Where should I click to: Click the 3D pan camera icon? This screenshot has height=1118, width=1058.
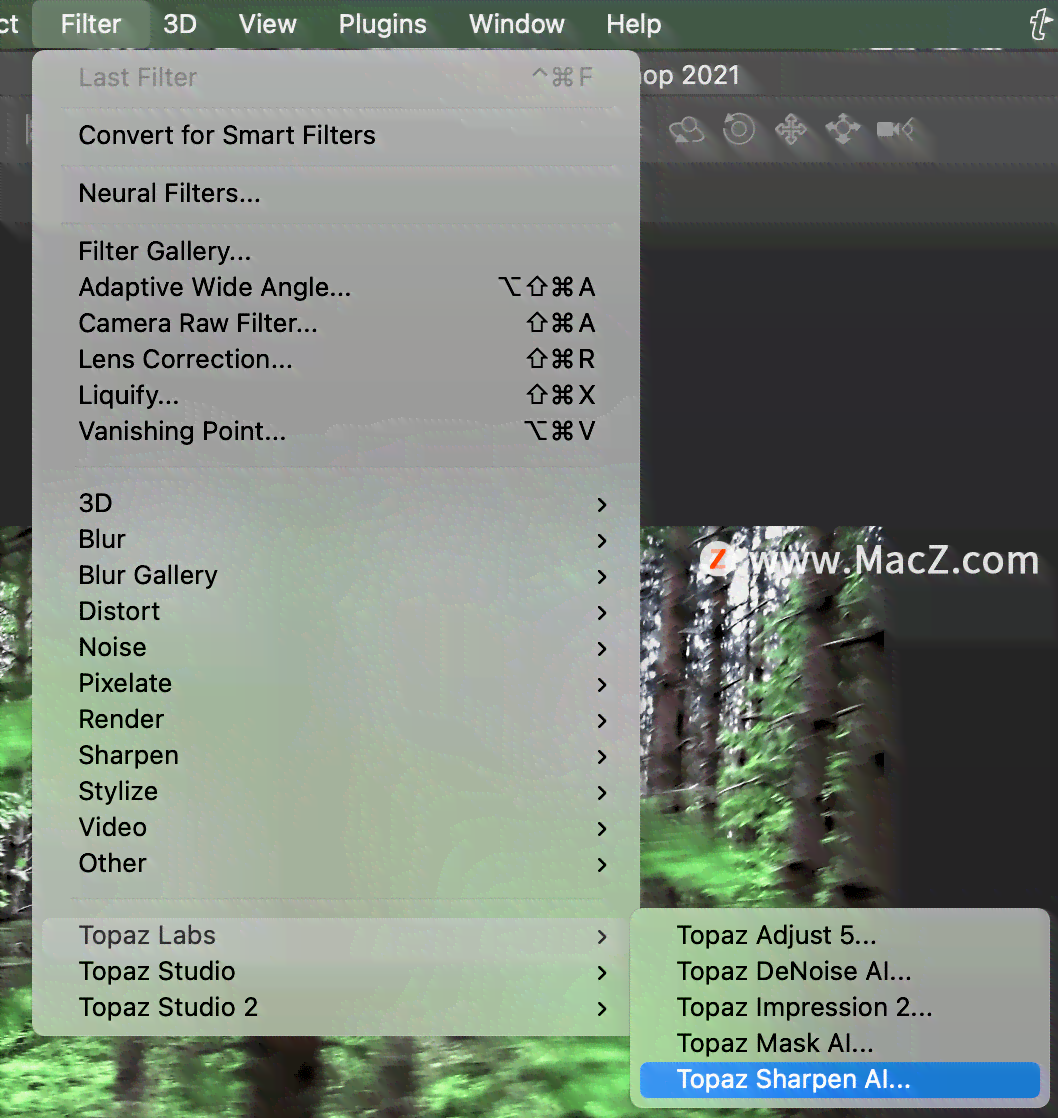791,130
